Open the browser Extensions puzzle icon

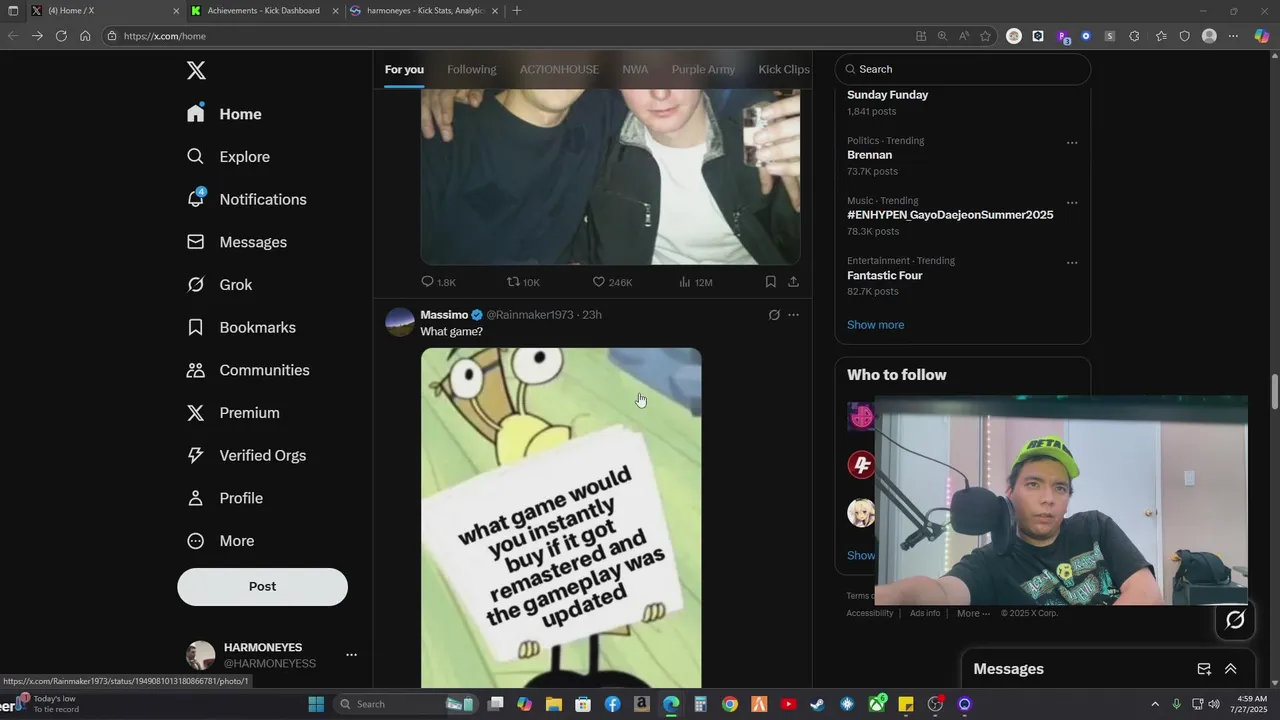[x=1134, y=36]
